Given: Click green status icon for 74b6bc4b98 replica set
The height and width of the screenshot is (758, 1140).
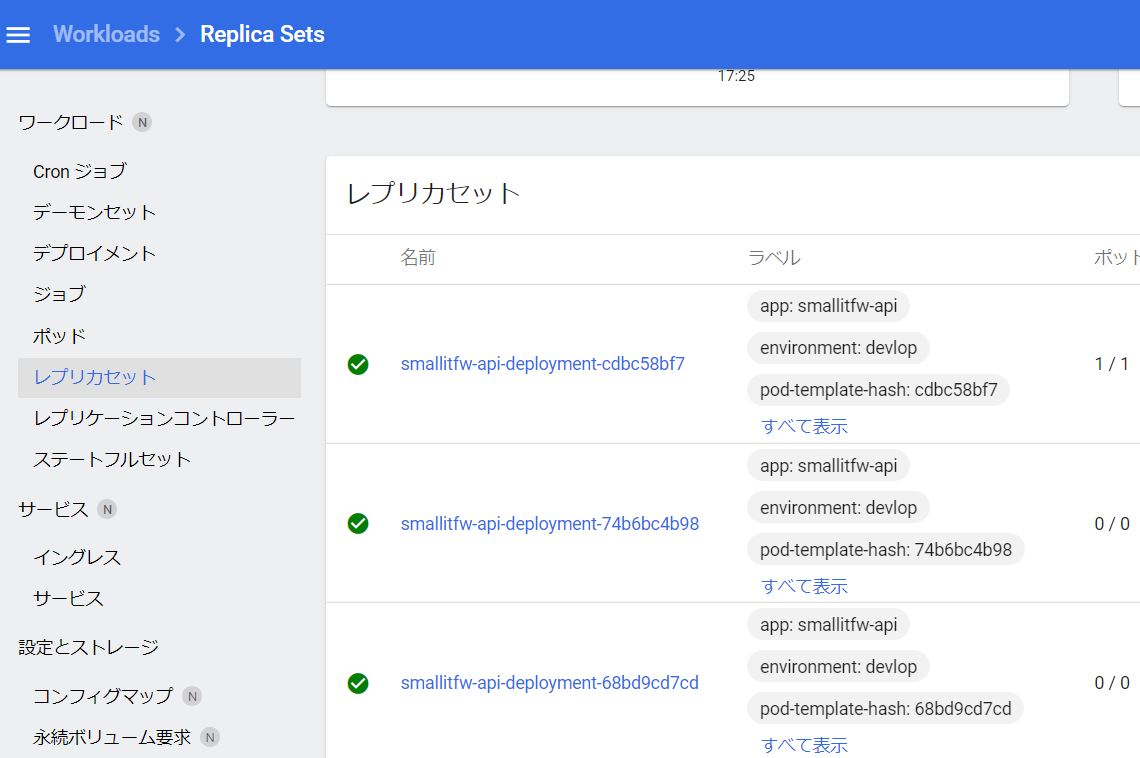Looking at the screenshot, I should click(358, 523).
